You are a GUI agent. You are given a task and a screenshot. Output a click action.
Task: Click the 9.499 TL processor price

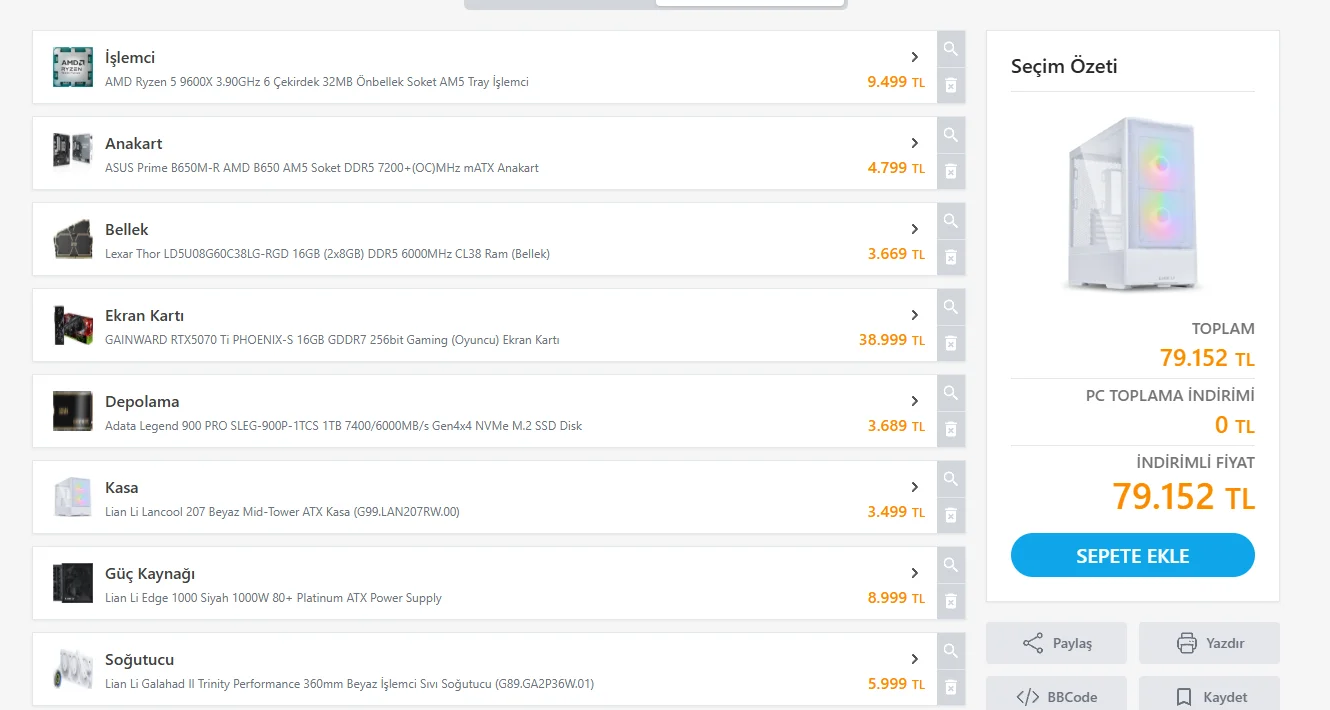[896, 82]
